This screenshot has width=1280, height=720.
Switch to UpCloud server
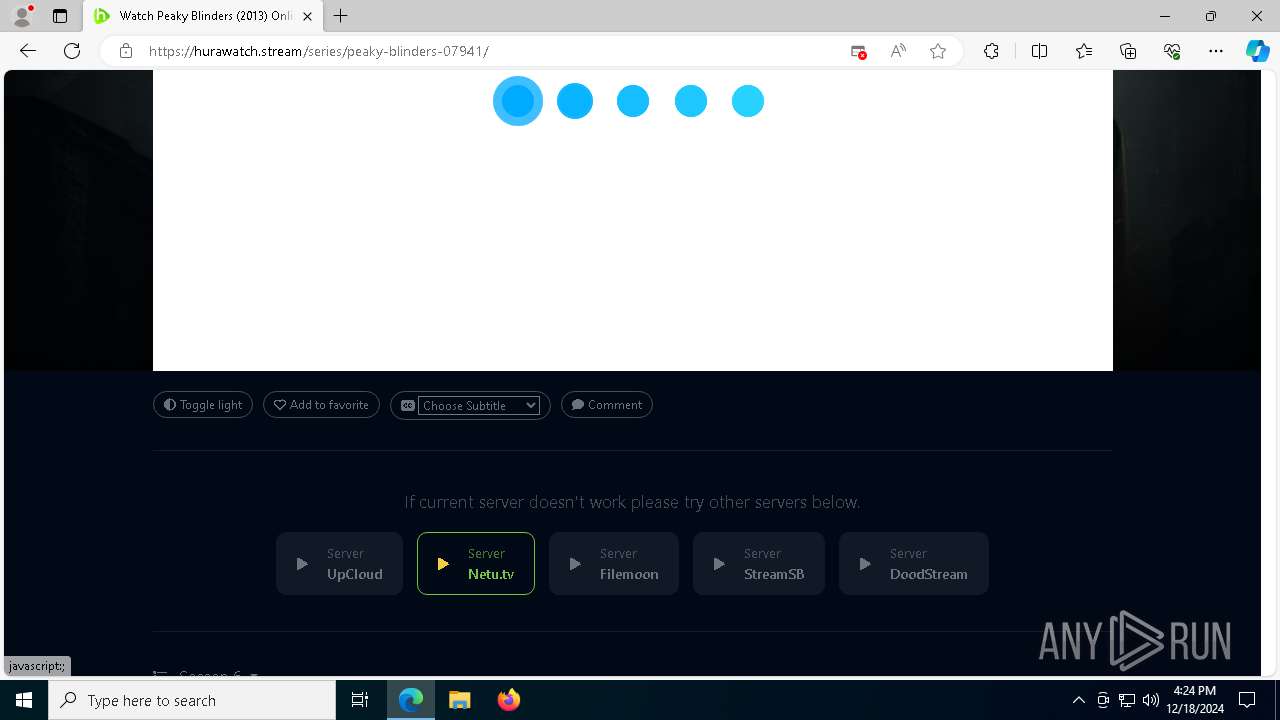pos(340,564)
